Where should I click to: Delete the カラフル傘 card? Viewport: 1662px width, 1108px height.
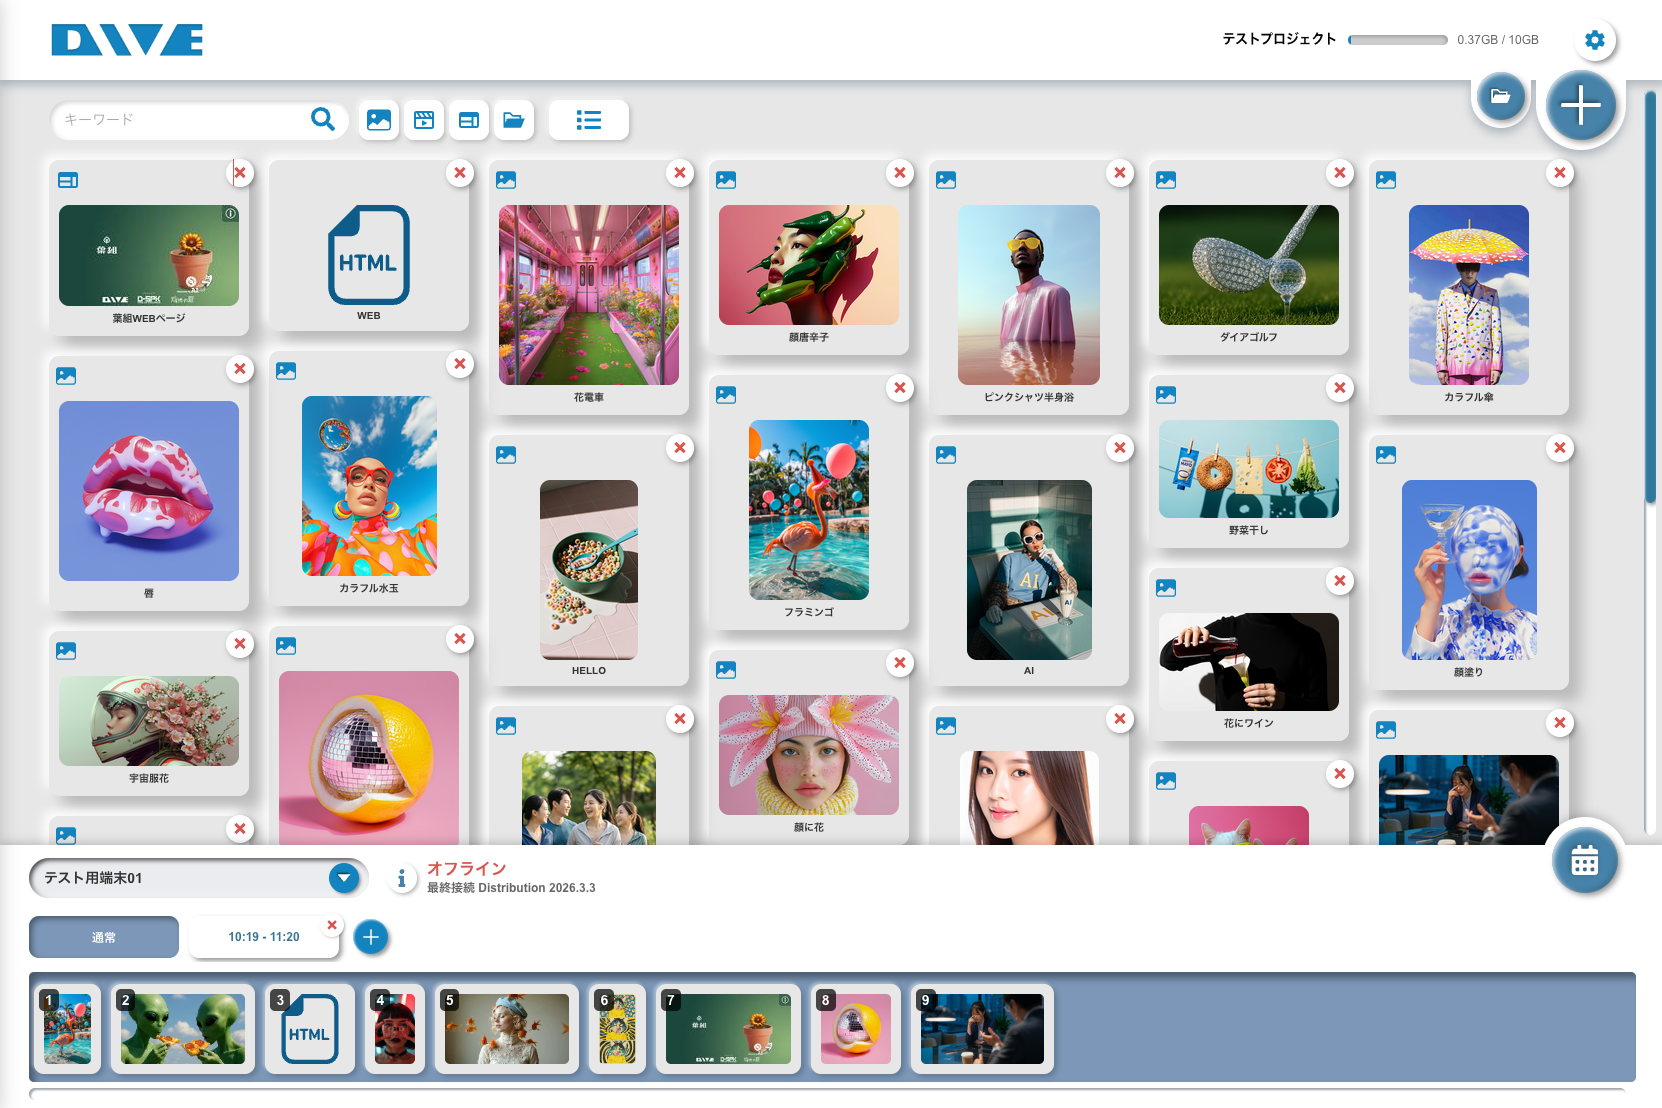coord(1560,173)
